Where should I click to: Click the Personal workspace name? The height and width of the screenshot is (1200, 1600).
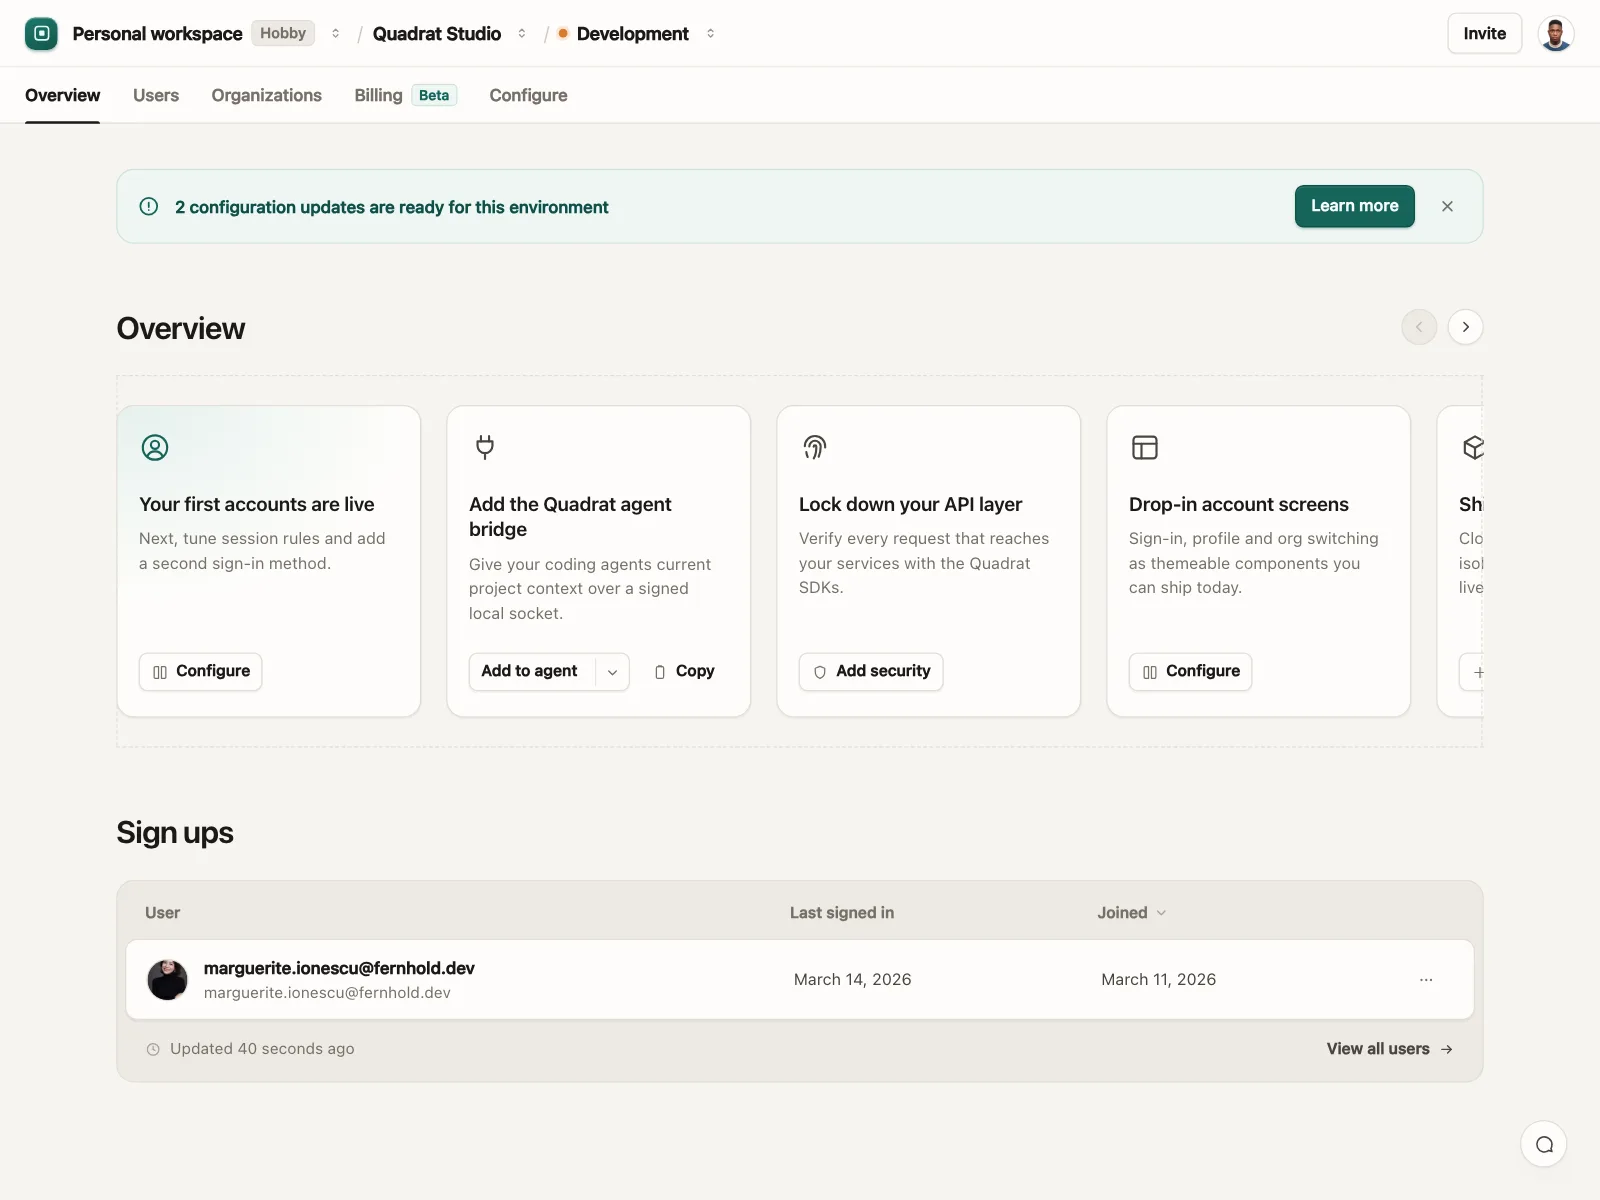point(157,34)
